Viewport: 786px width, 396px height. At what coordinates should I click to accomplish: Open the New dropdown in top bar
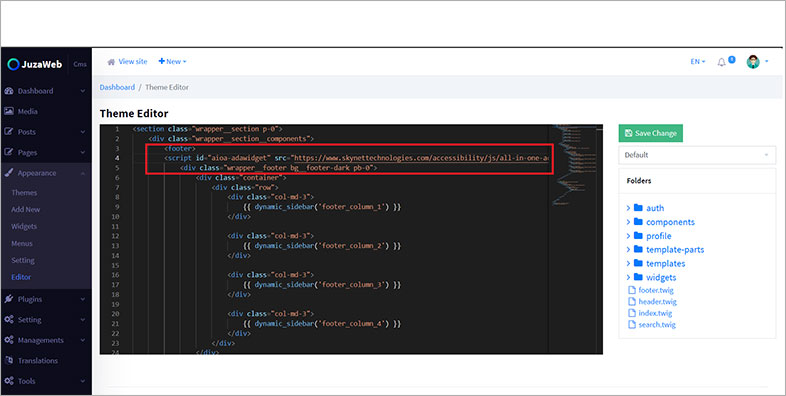pos(172,62)
